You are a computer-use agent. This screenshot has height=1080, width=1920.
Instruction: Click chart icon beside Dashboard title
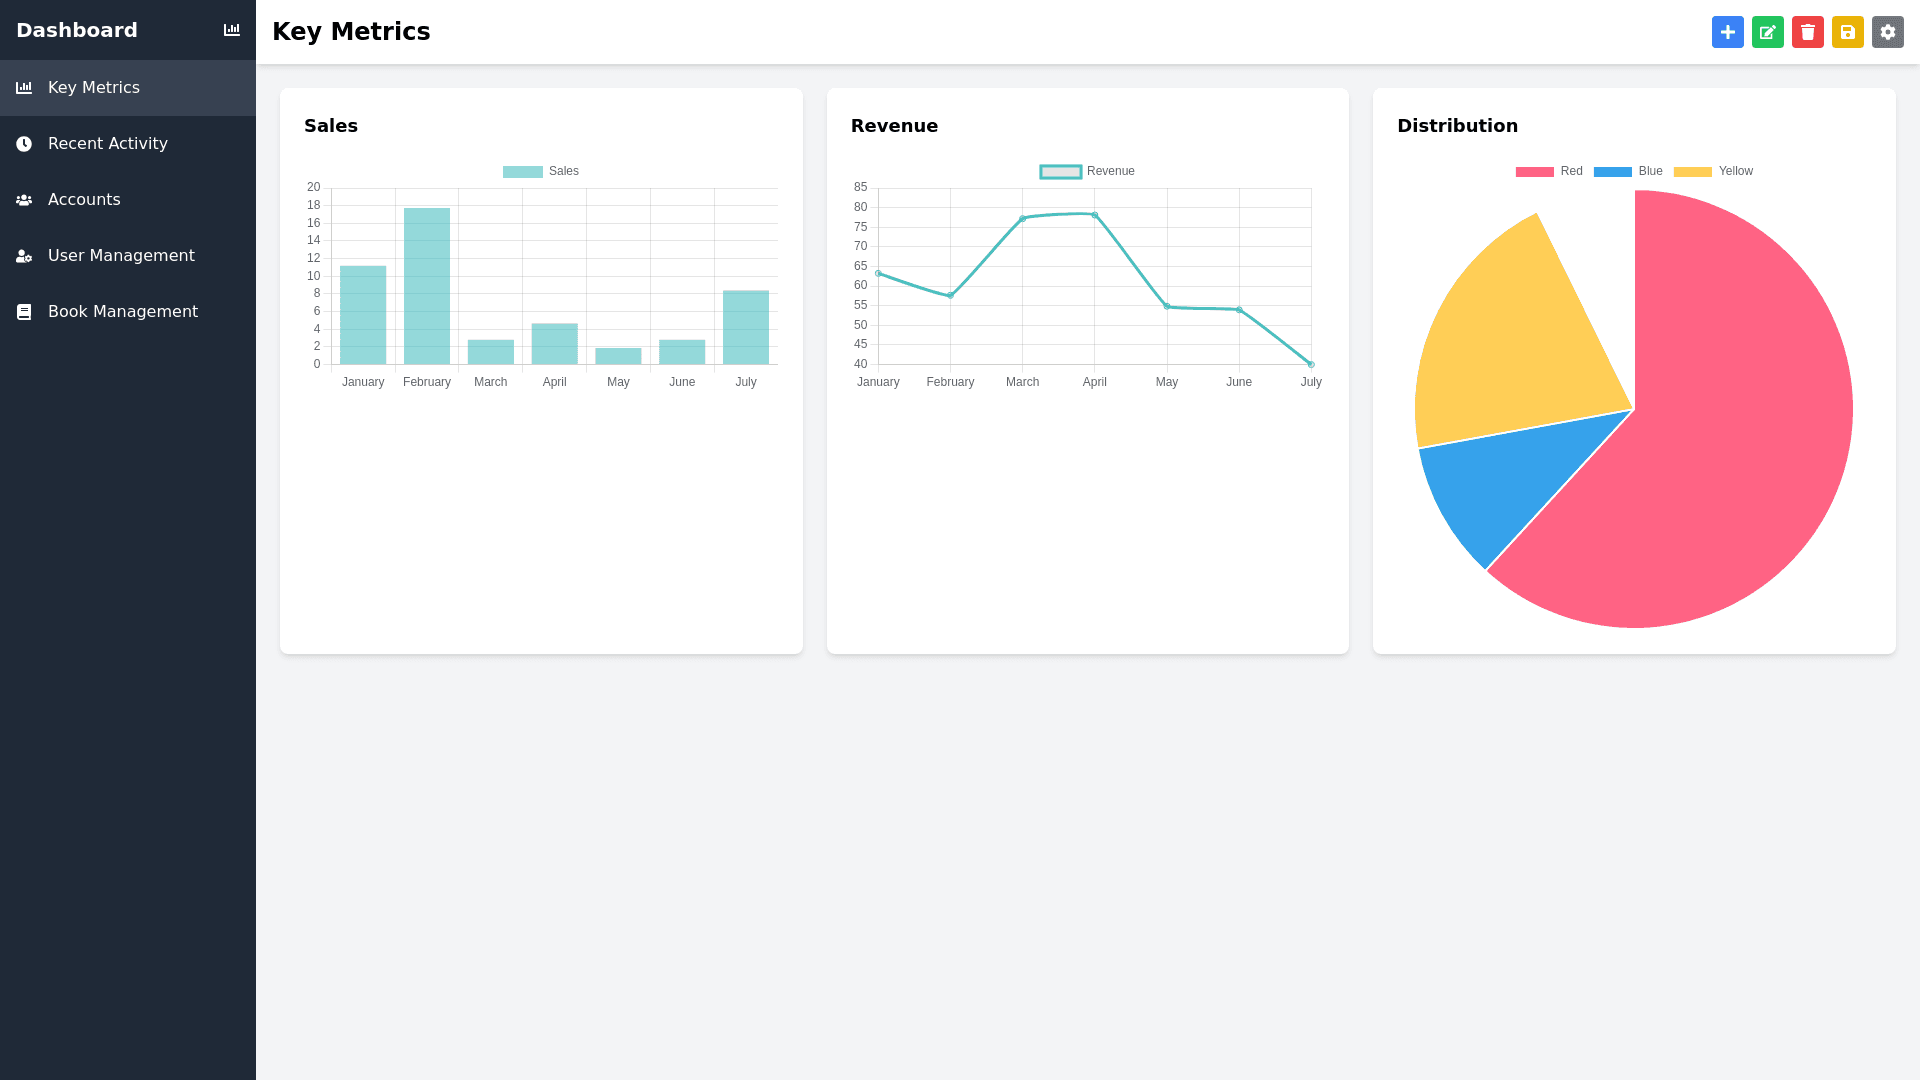(x=232, y=30)
